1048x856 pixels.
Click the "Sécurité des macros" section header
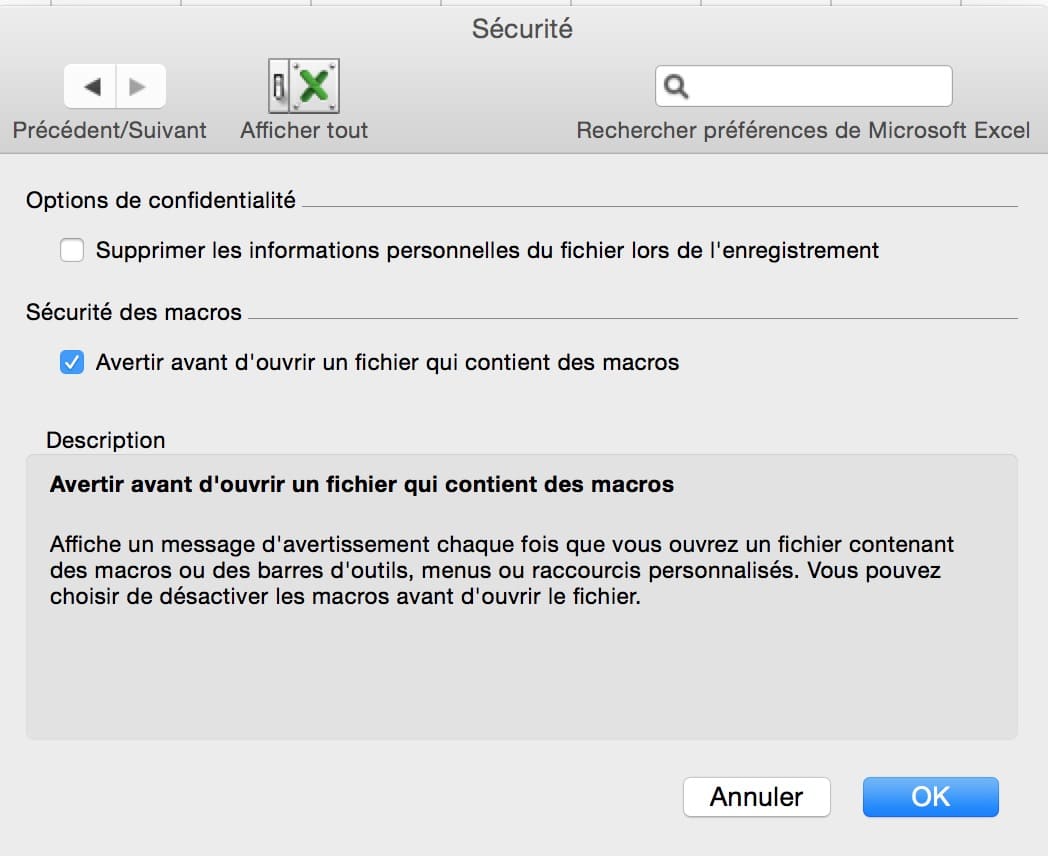134,312
